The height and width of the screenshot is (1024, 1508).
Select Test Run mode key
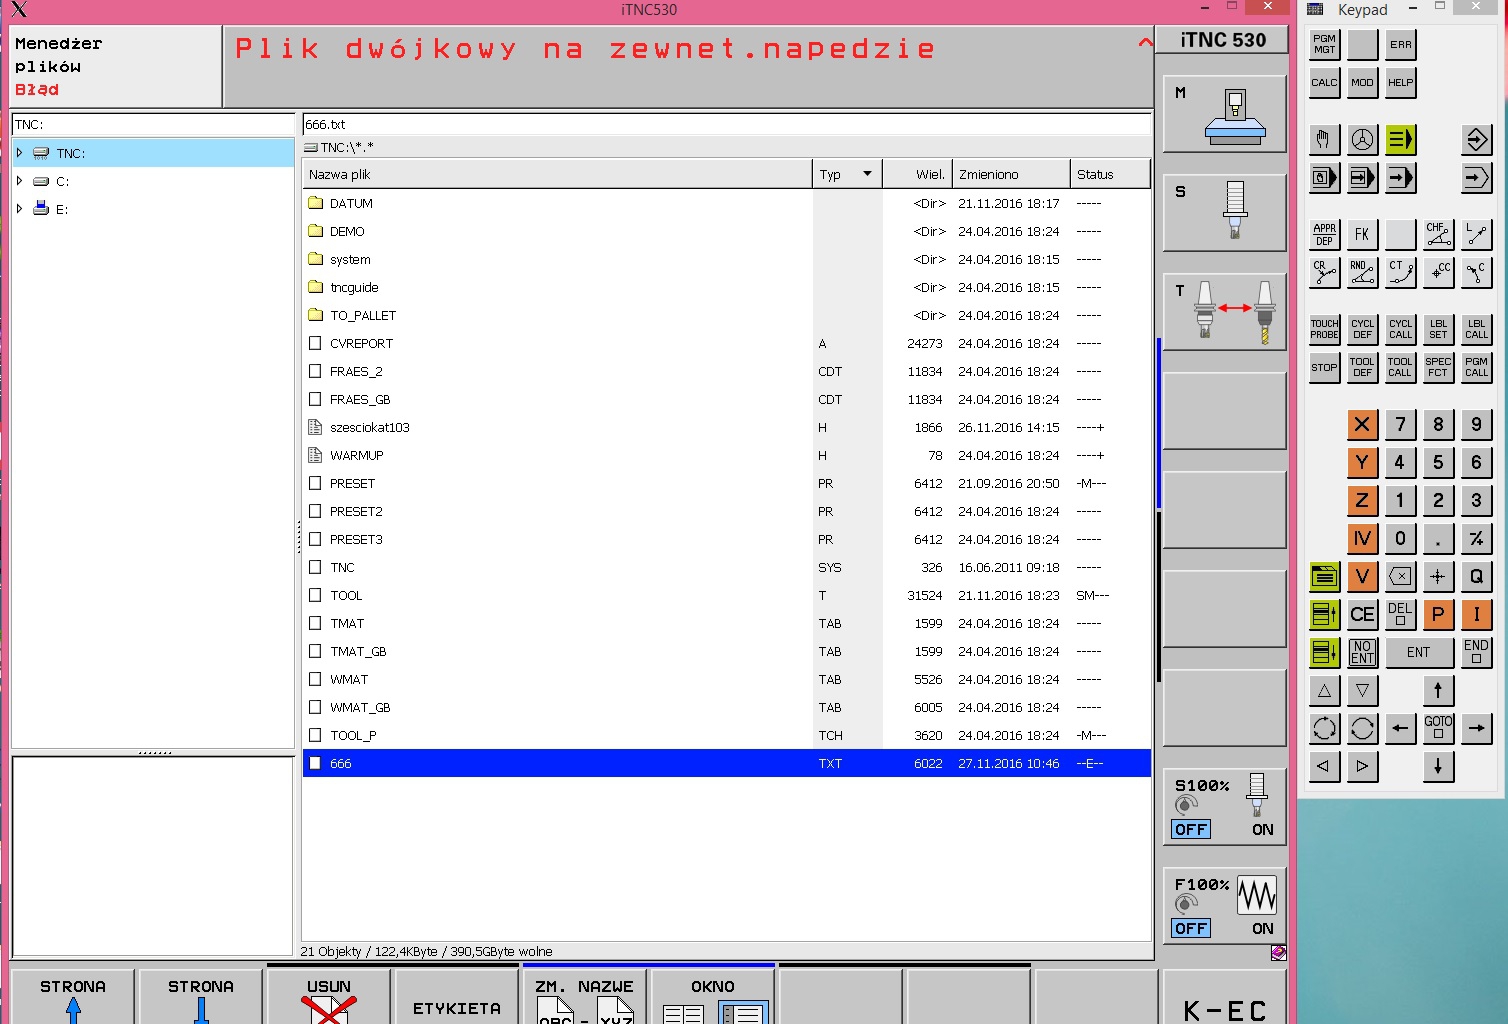[x=1477, y=178]
